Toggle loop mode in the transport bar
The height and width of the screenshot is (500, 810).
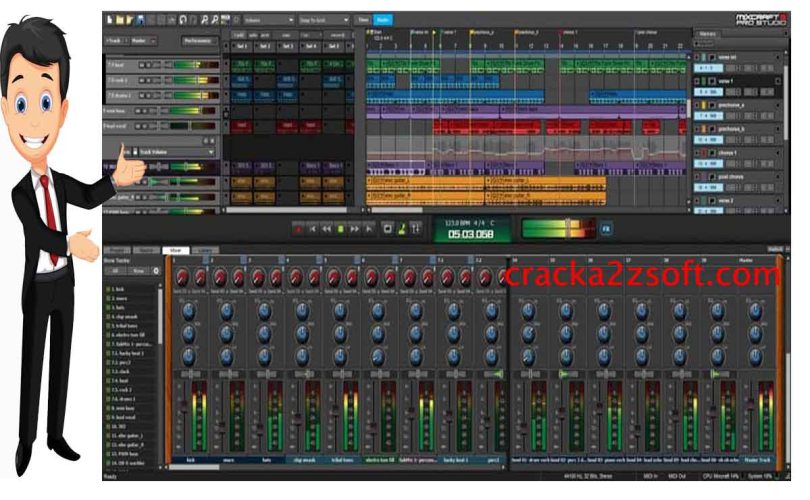tap(387, 229)
